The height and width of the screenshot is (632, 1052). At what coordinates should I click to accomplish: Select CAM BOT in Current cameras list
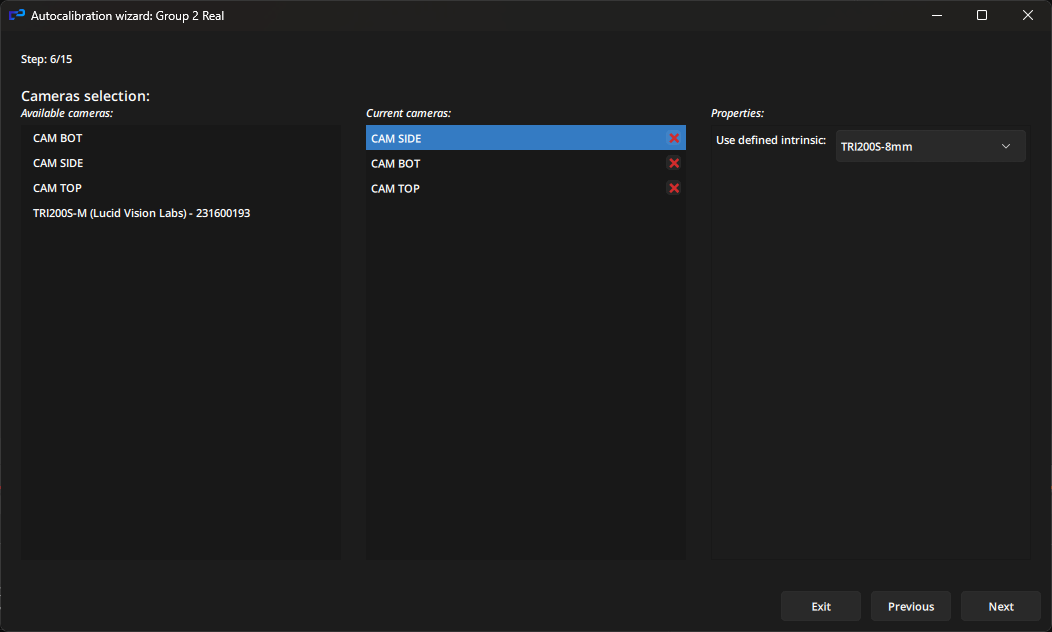(396, 163)
